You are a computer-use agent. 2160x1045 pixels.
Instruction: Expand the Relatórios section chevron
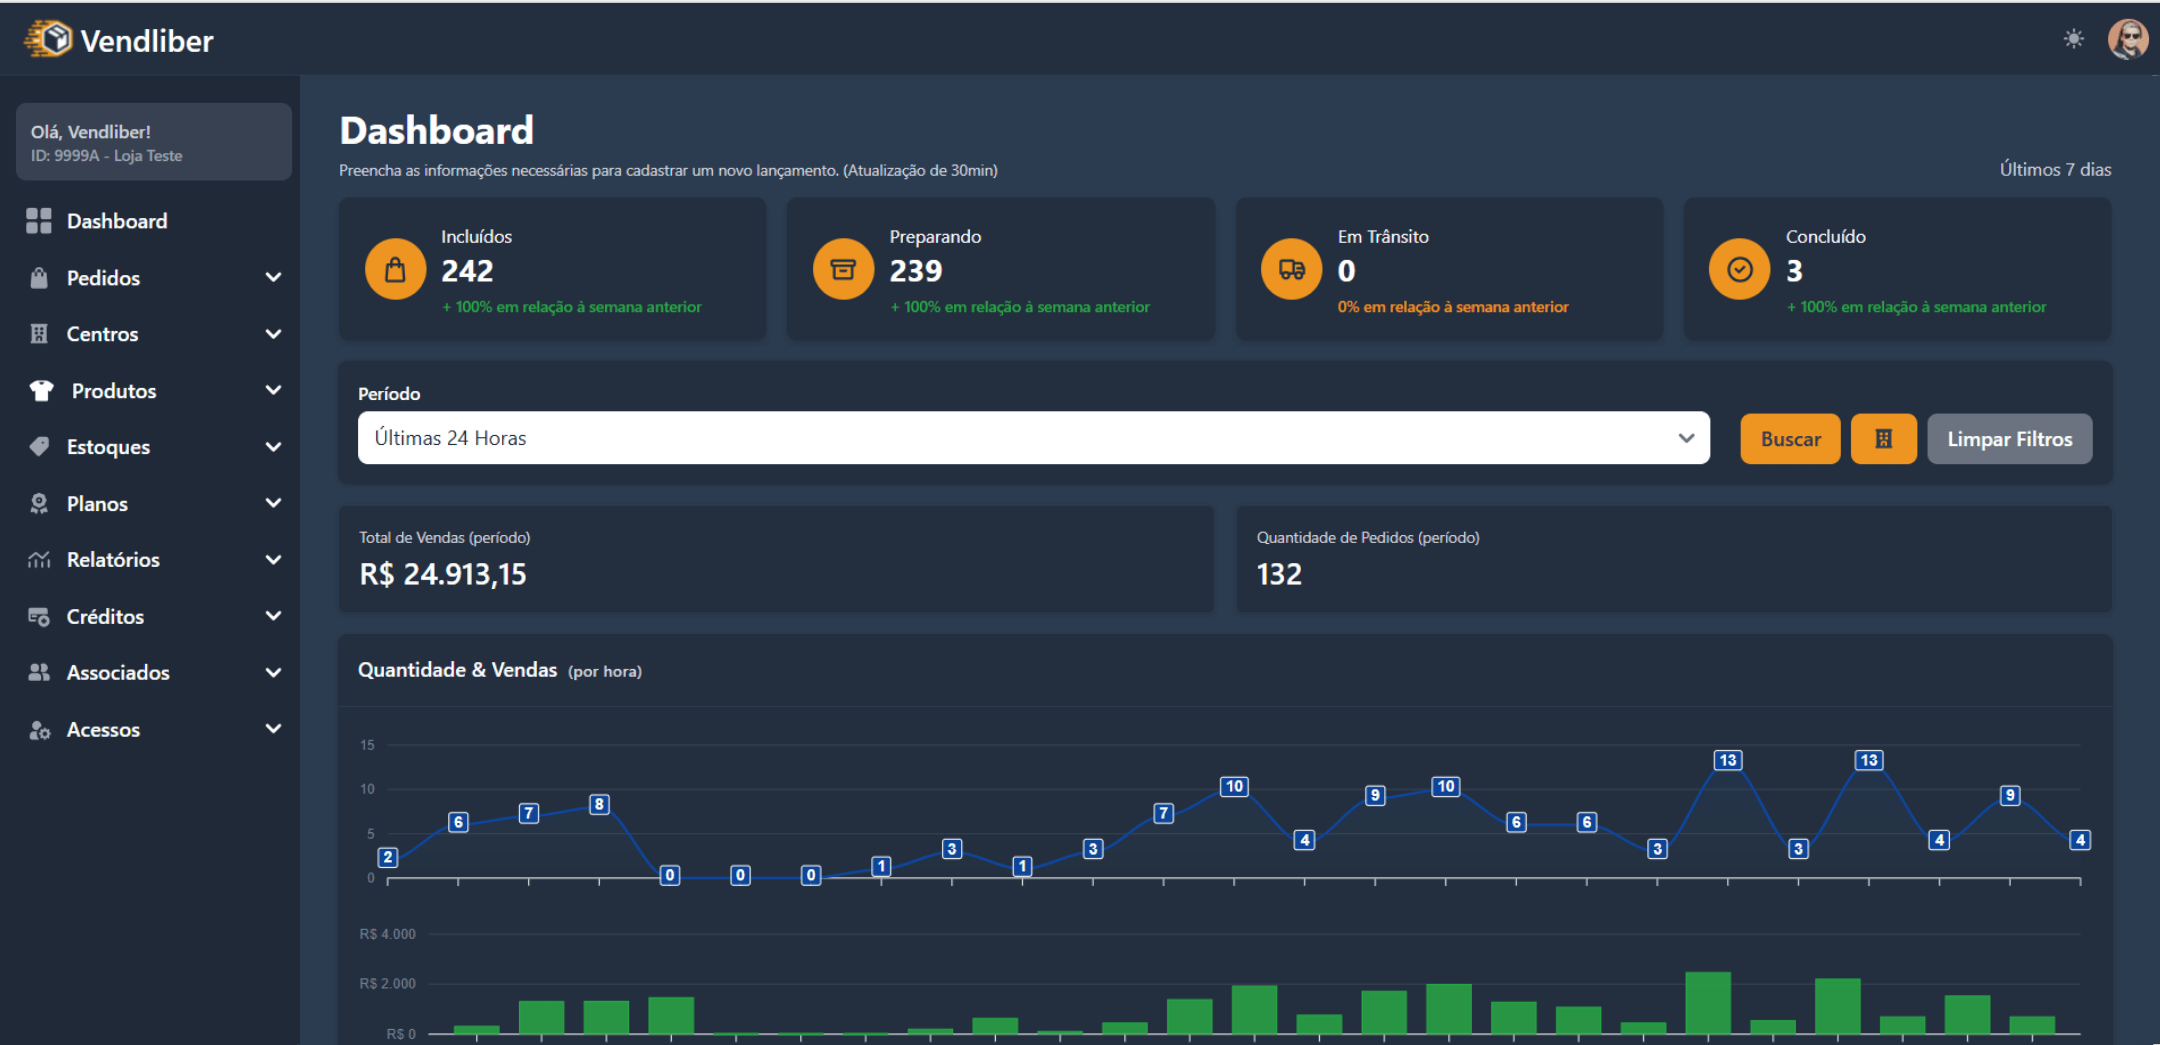click(273, 560)
